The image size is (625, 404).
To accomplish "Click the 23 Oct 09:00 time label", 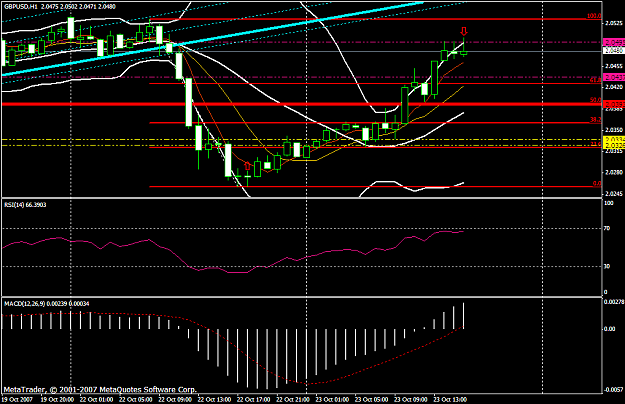I will [411, 399].
